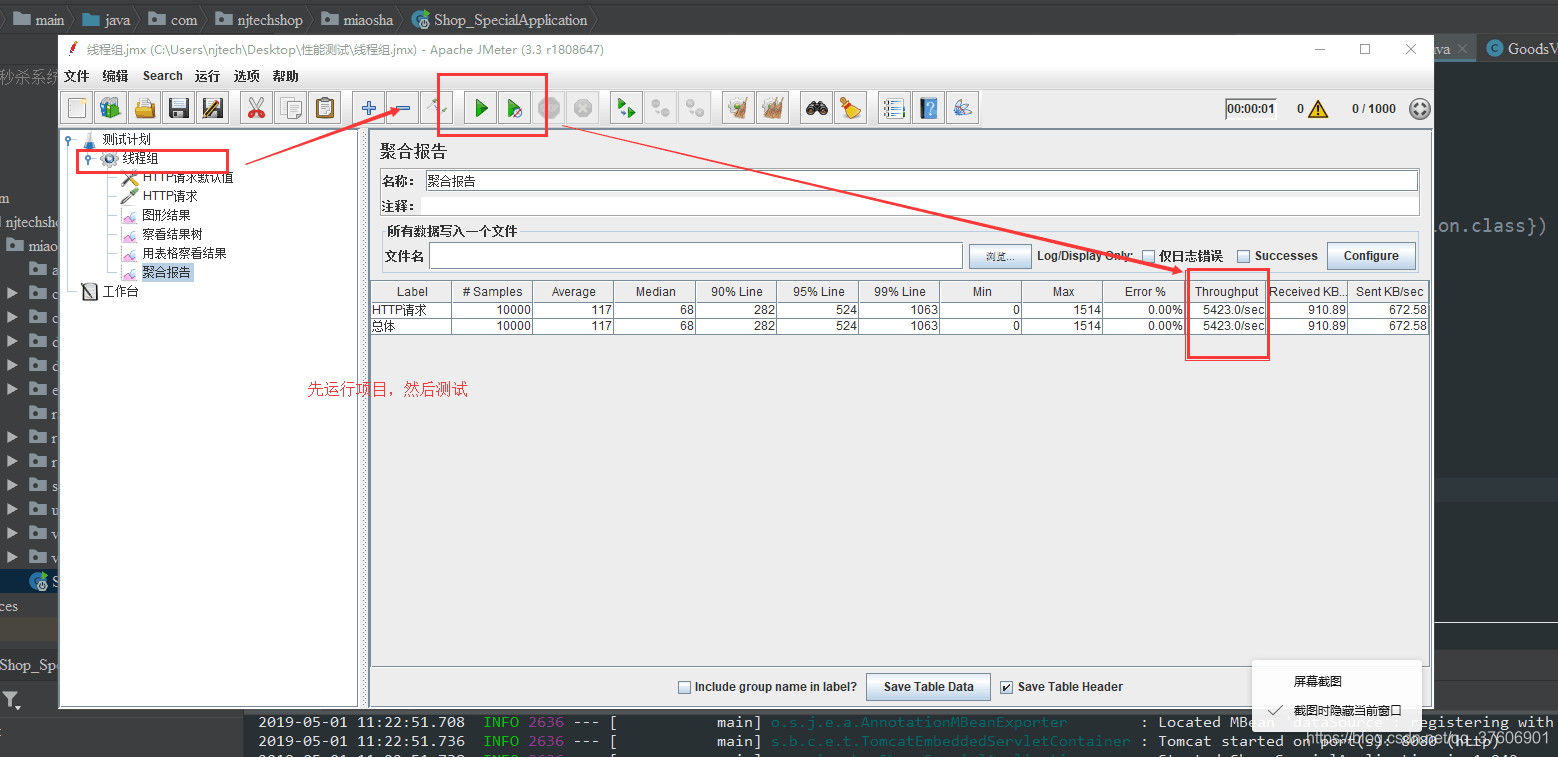Select the 聚合报告 tree node
Image resolution: width=1558 pixels, height=757 pixels.
pos(166,272)
